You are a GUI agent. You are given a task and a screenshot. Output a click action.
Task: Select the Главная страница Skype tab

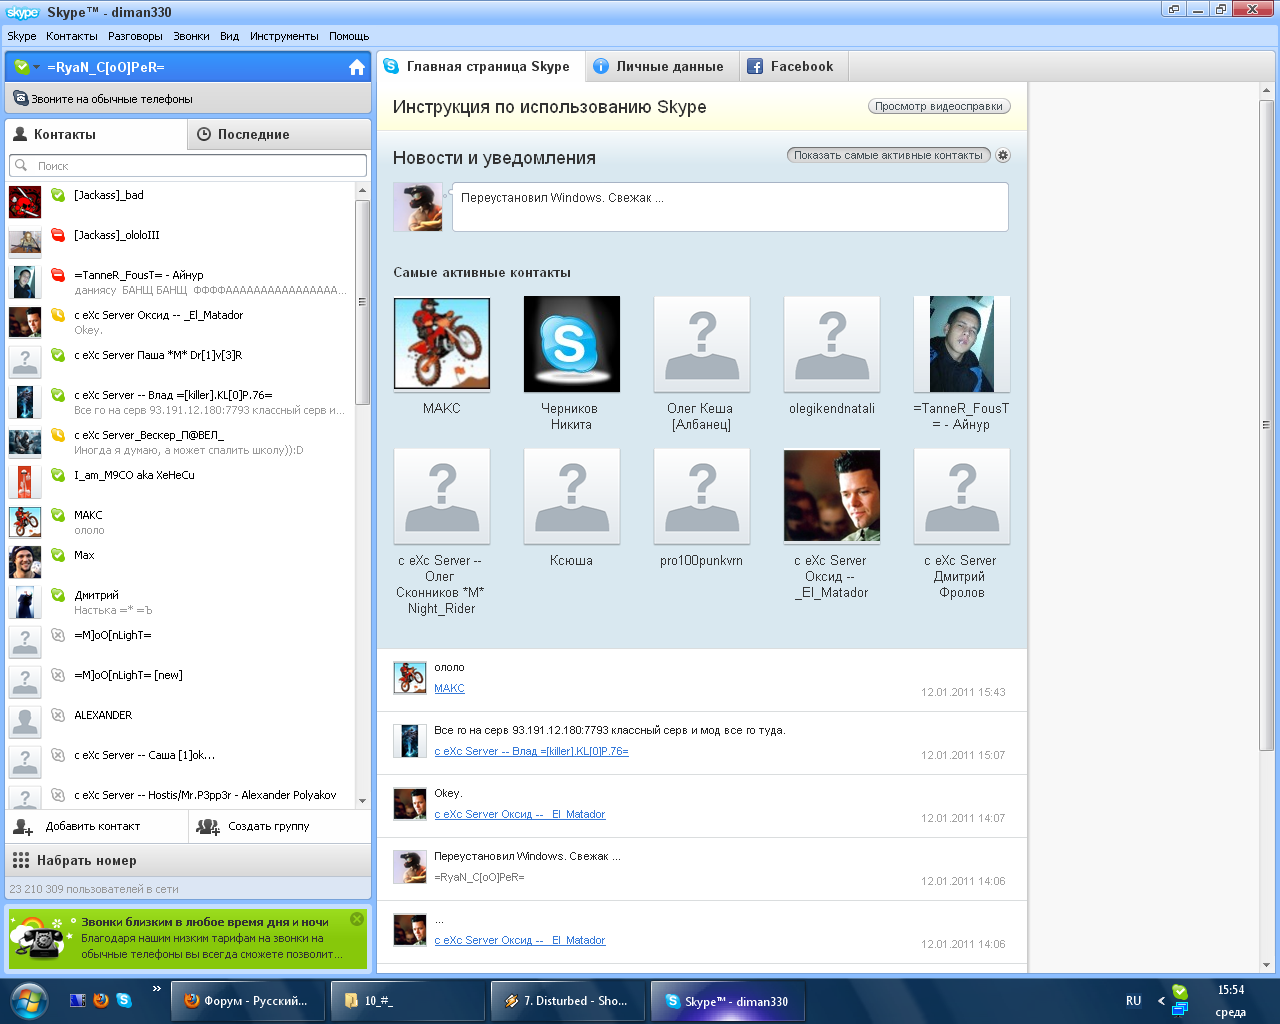[x=480, y=67]
